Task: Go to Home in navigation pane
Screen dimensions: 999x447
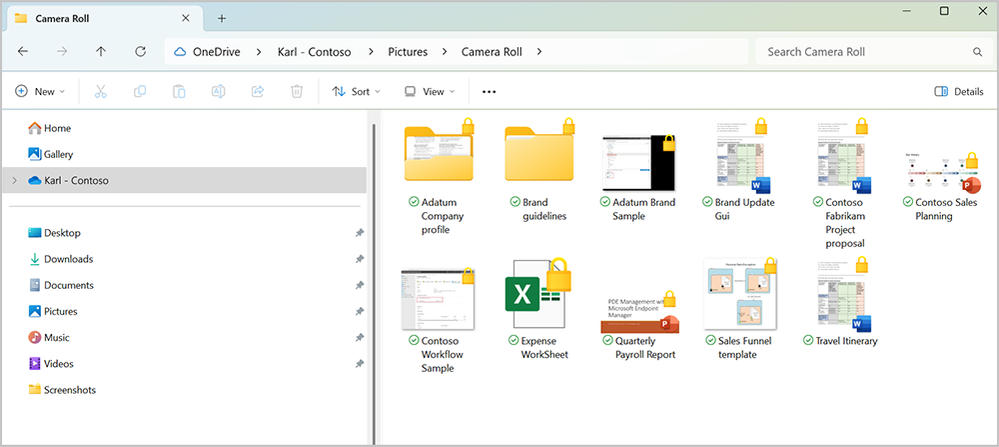Action: click(x=50, y=129)
